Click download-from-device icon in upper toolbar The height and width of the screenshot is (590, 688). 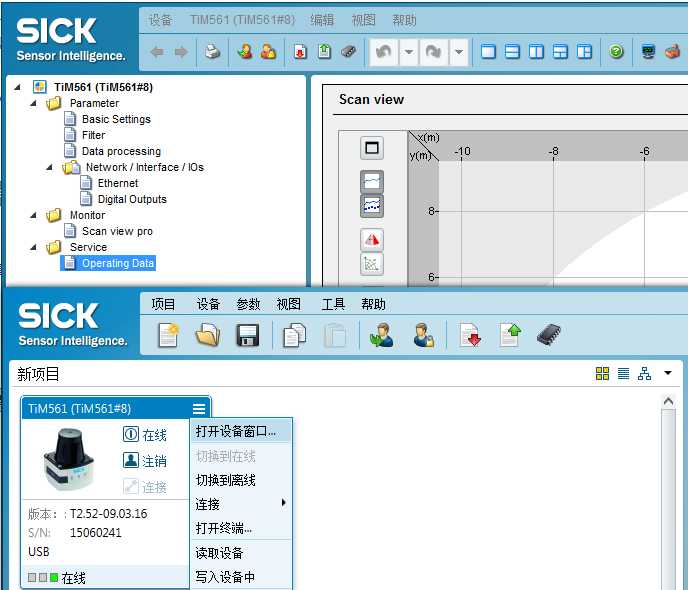[300, 52]
